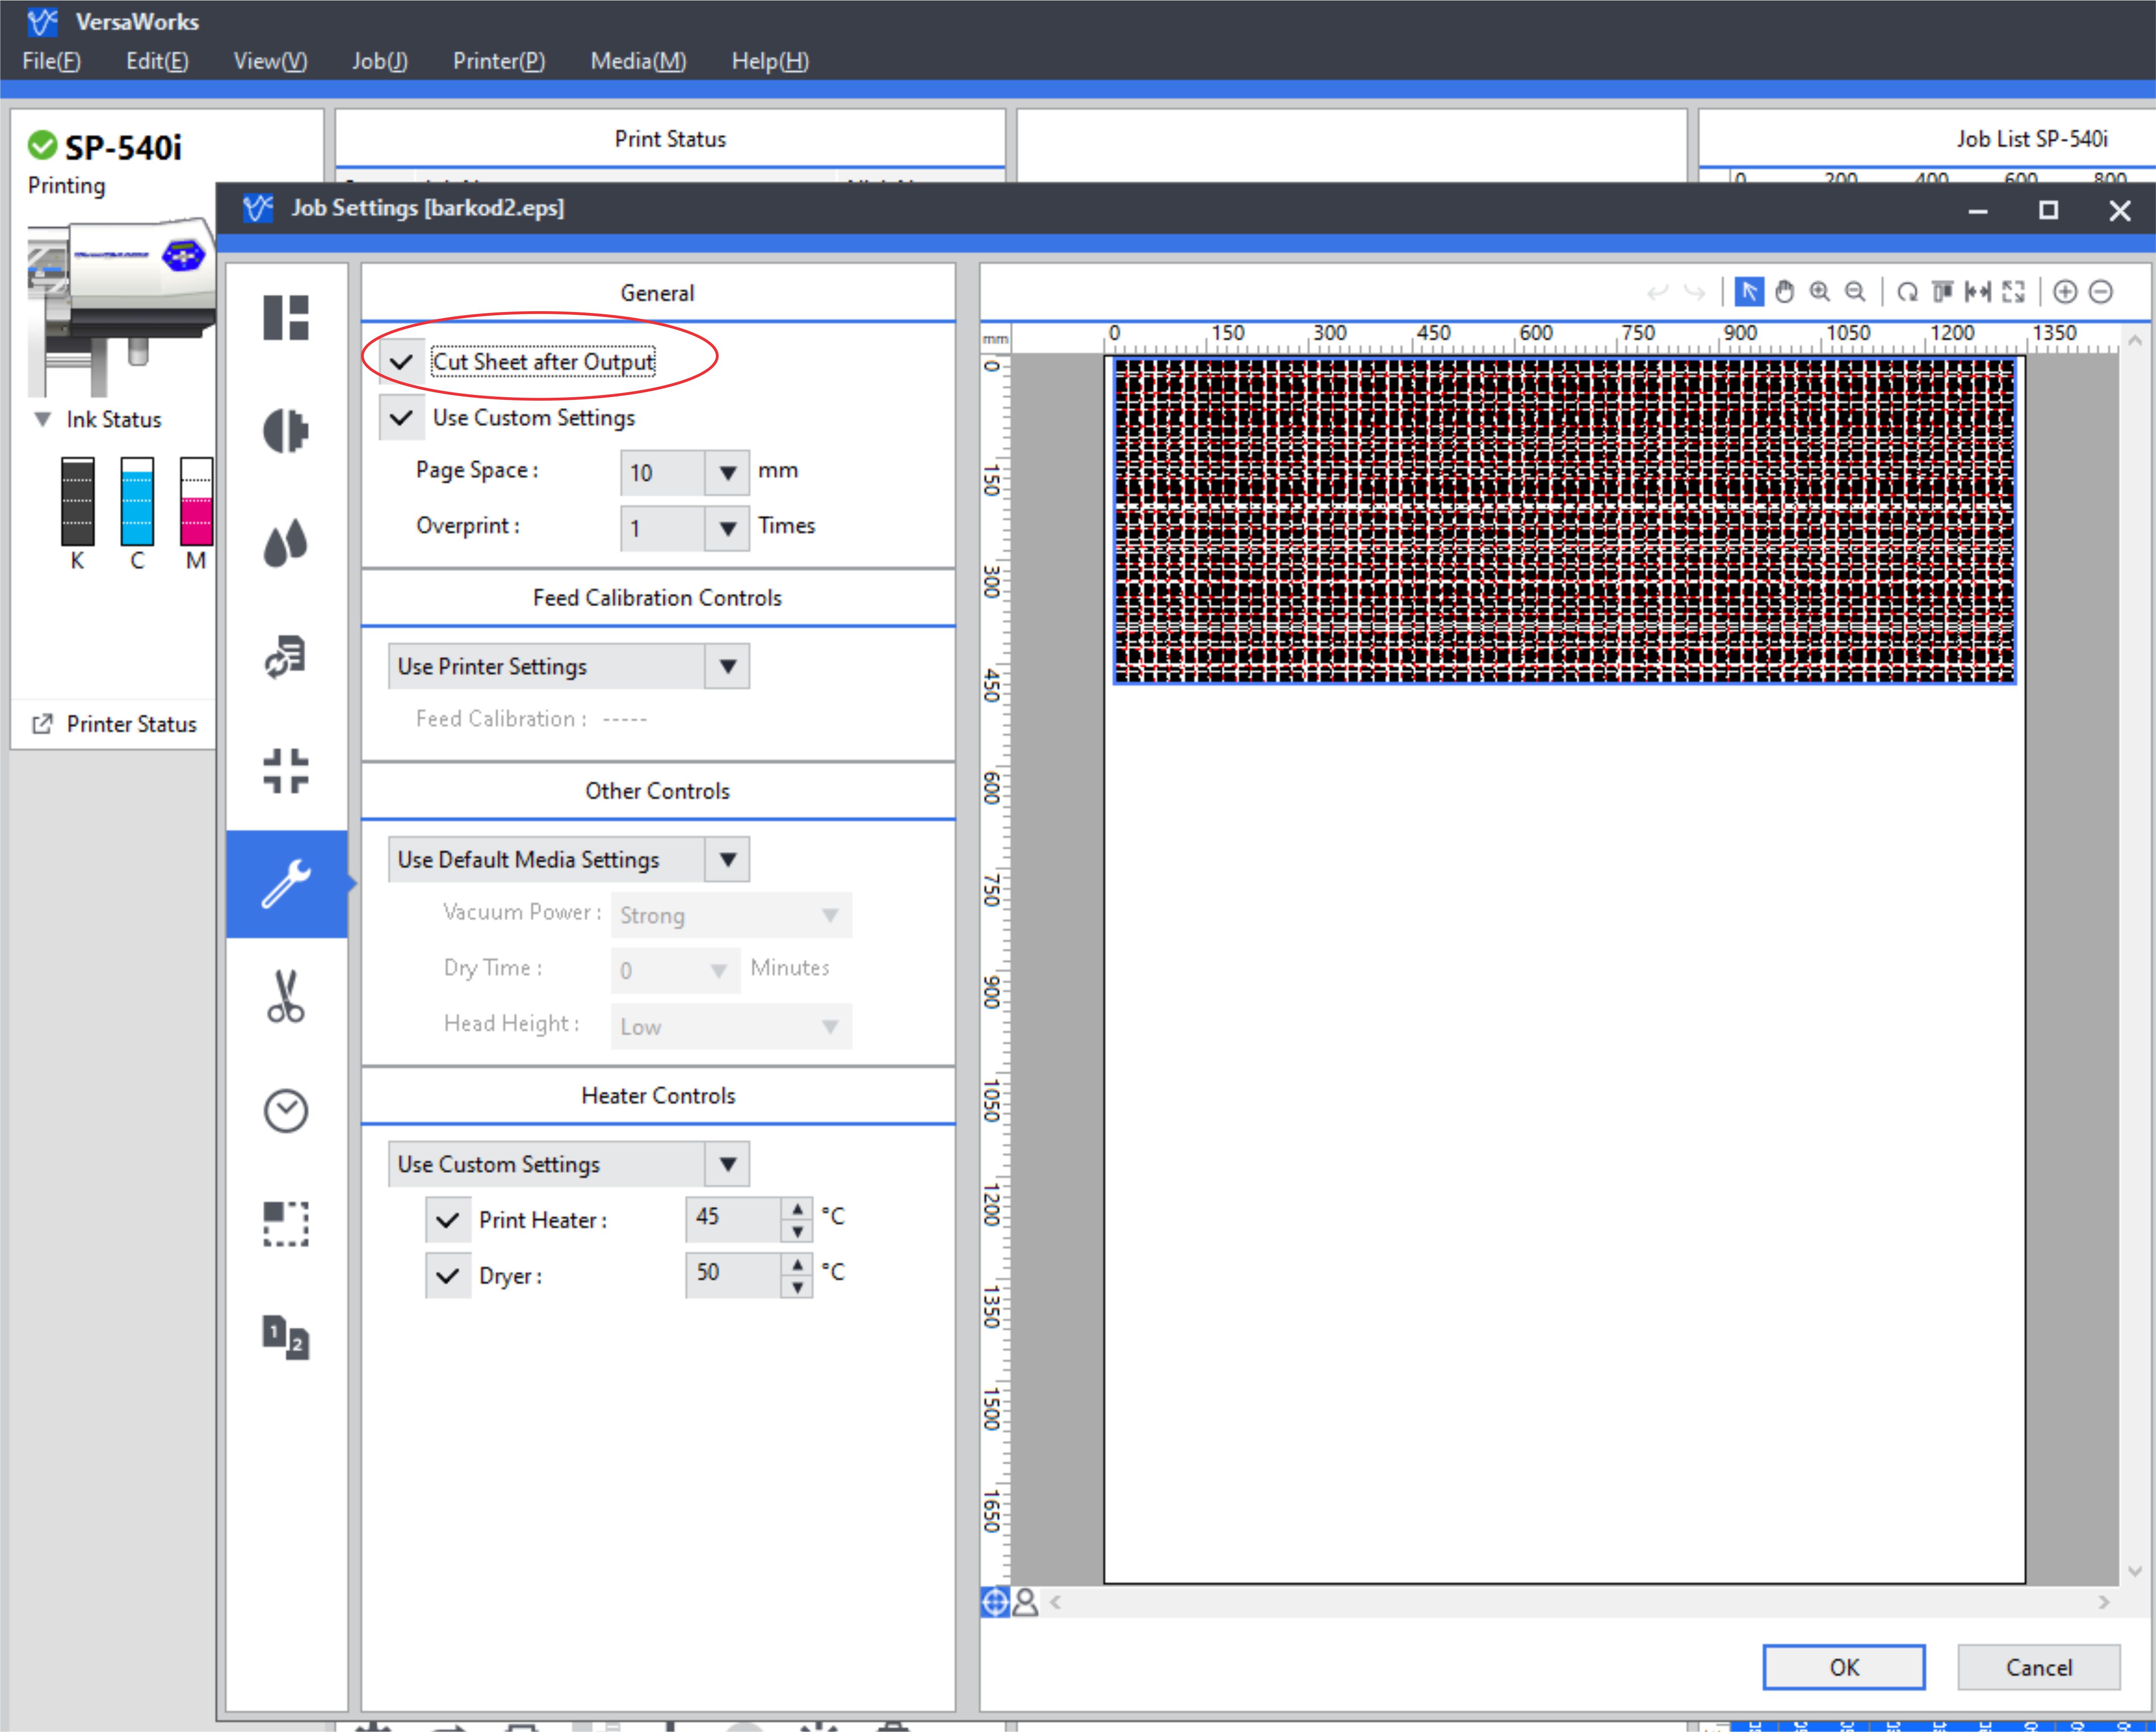This screenshot has height=1732, width=2156.
Task: Select the arrow pointer tool in preview toolbar
Action: [x=1748, y=292]
